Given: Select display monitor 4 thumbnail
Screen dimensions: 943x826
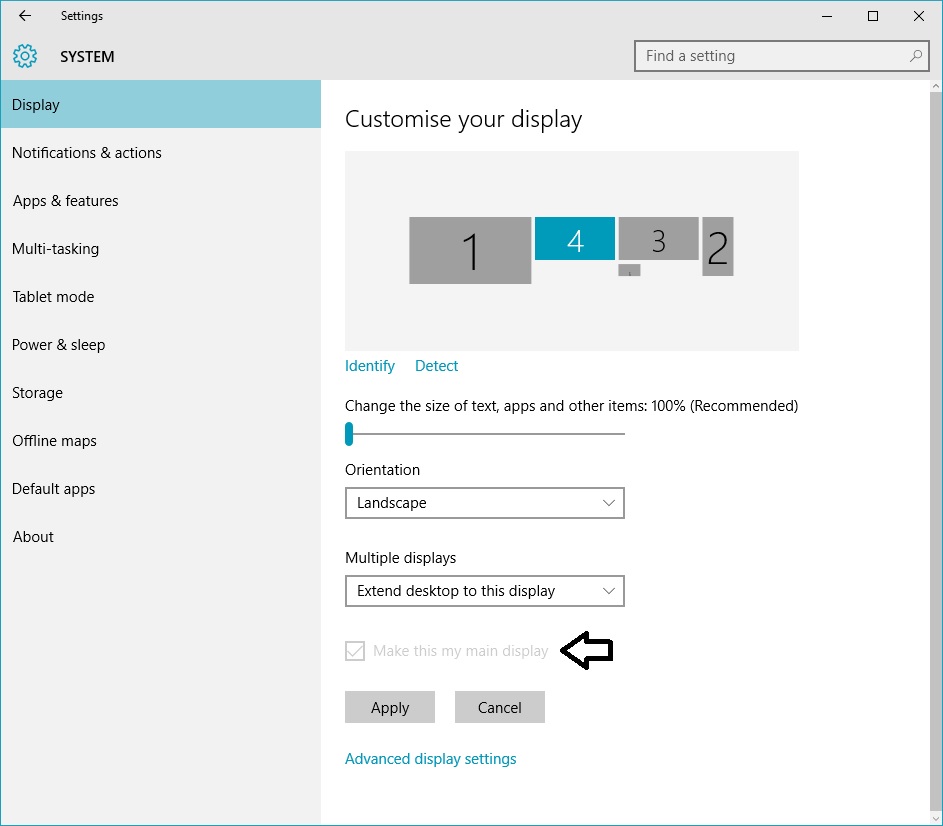Looking at the screenshot, I should coord(574,239).
